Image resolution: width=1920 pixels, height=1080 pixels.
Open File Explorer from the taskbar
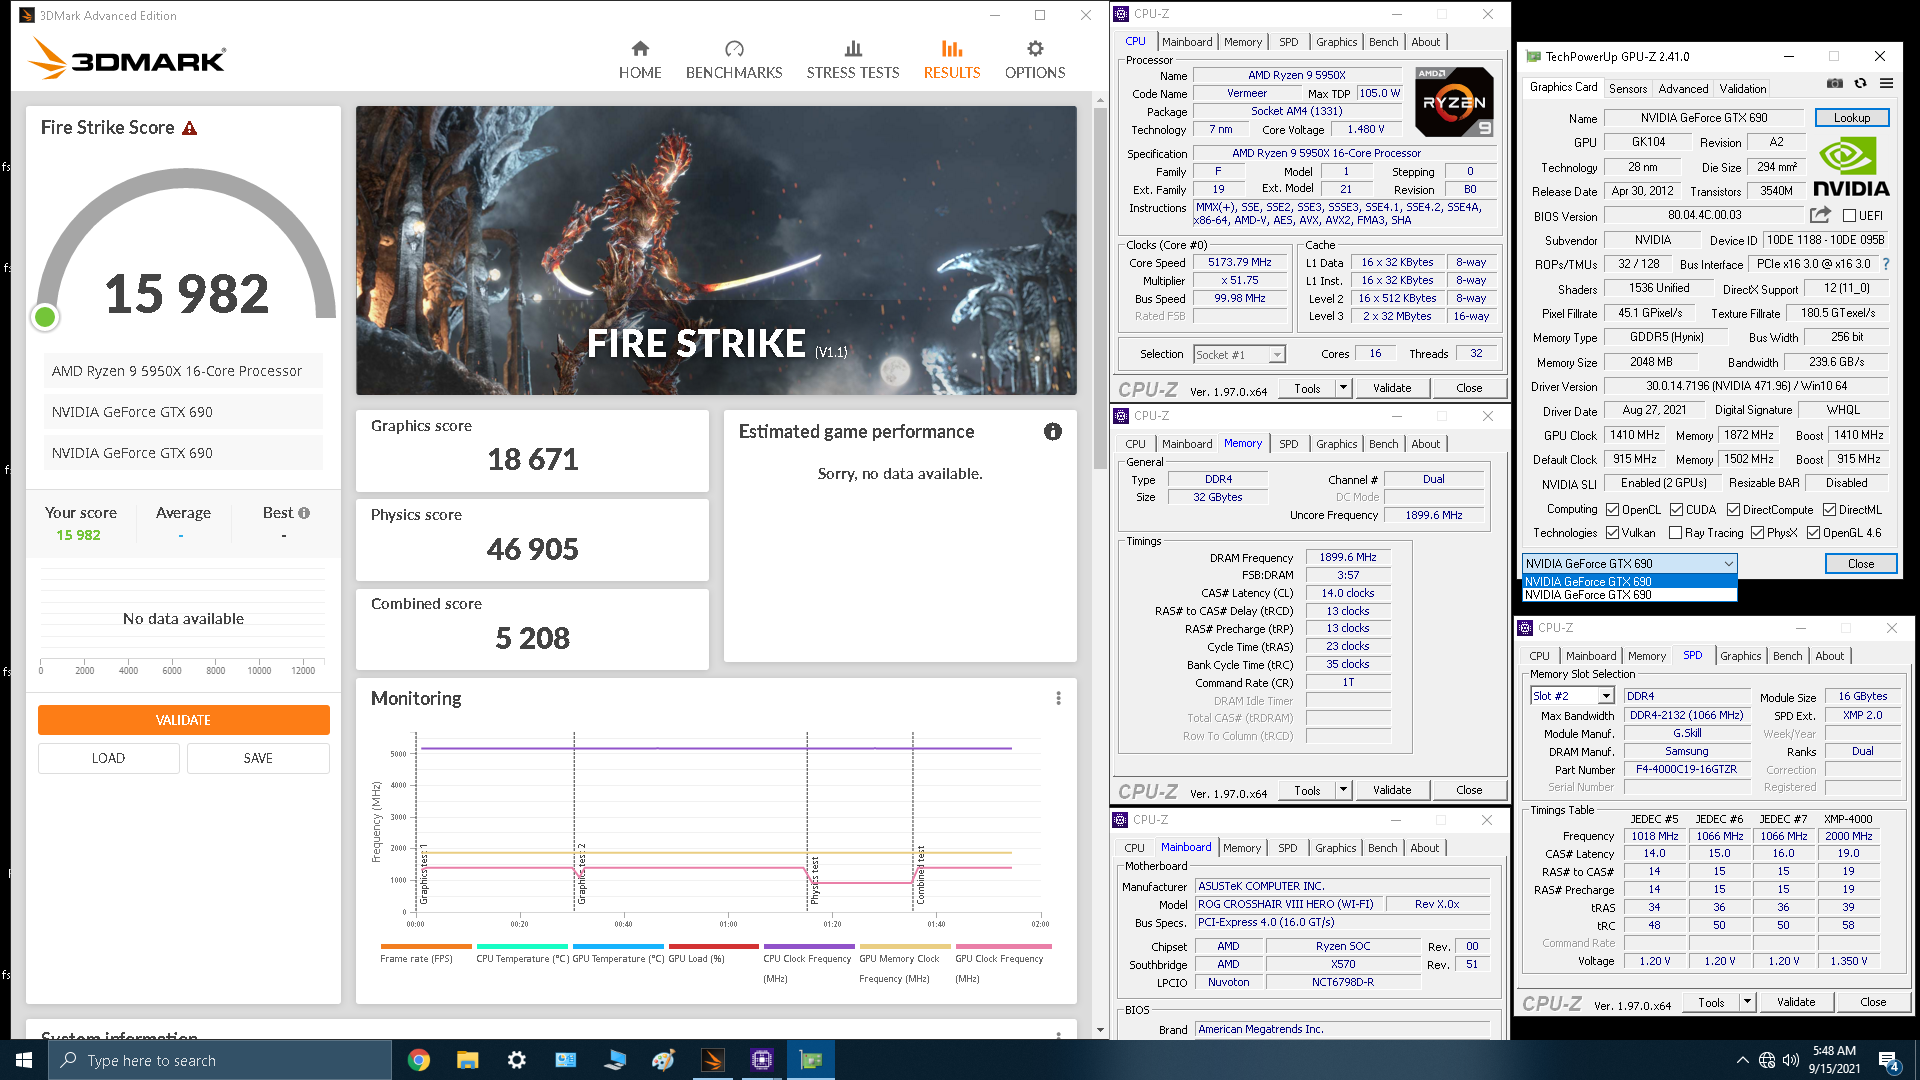[x=467, y=1060]
